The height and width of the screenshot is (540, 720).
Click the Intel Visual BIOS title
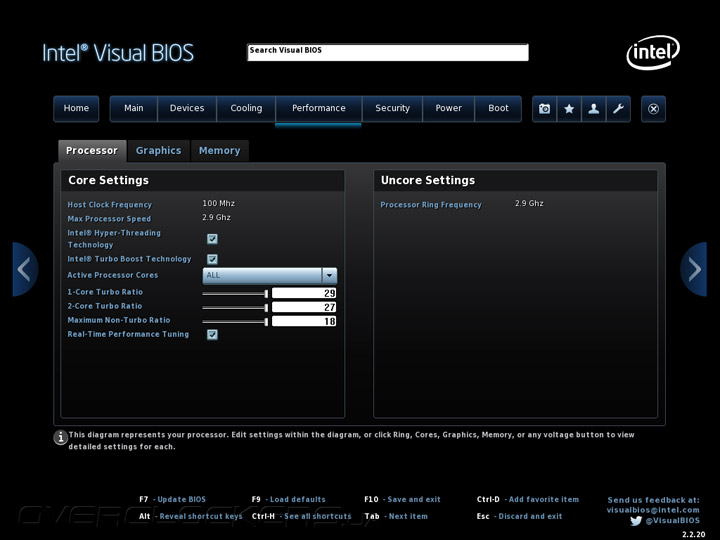click(x=118, y=53)
